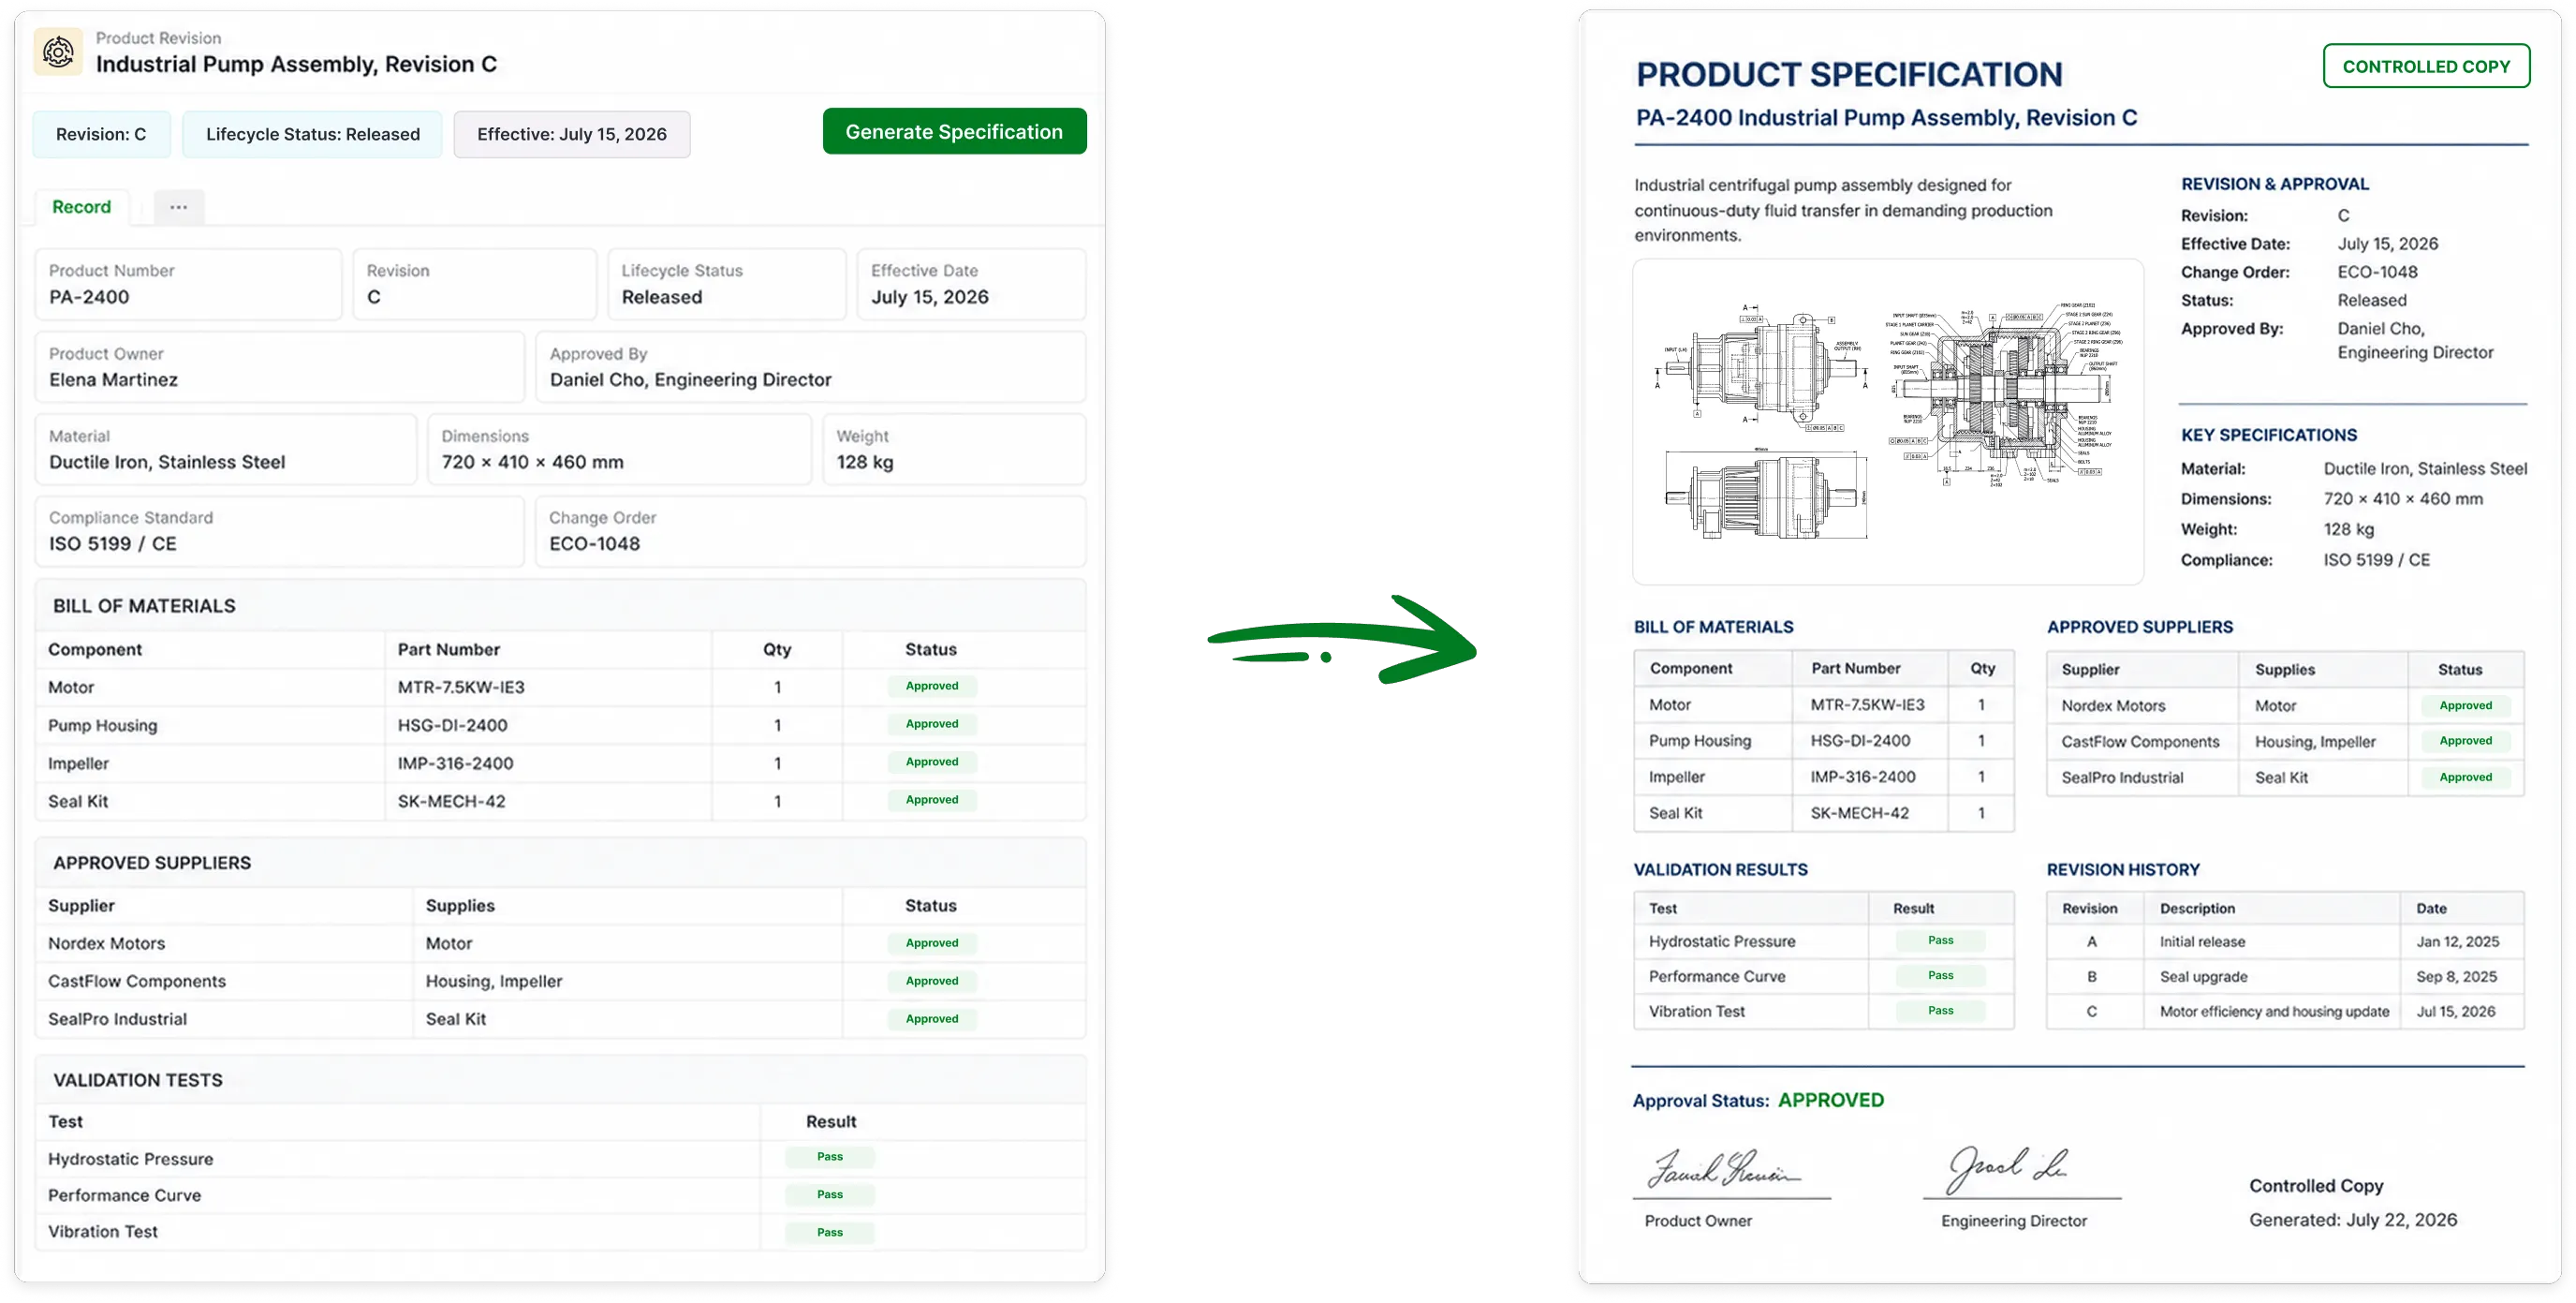The height and width of the screenshot is (1303, 2576).
Task: Click the CONTROLLED COPY stamp on specification
Action: 2426,66
